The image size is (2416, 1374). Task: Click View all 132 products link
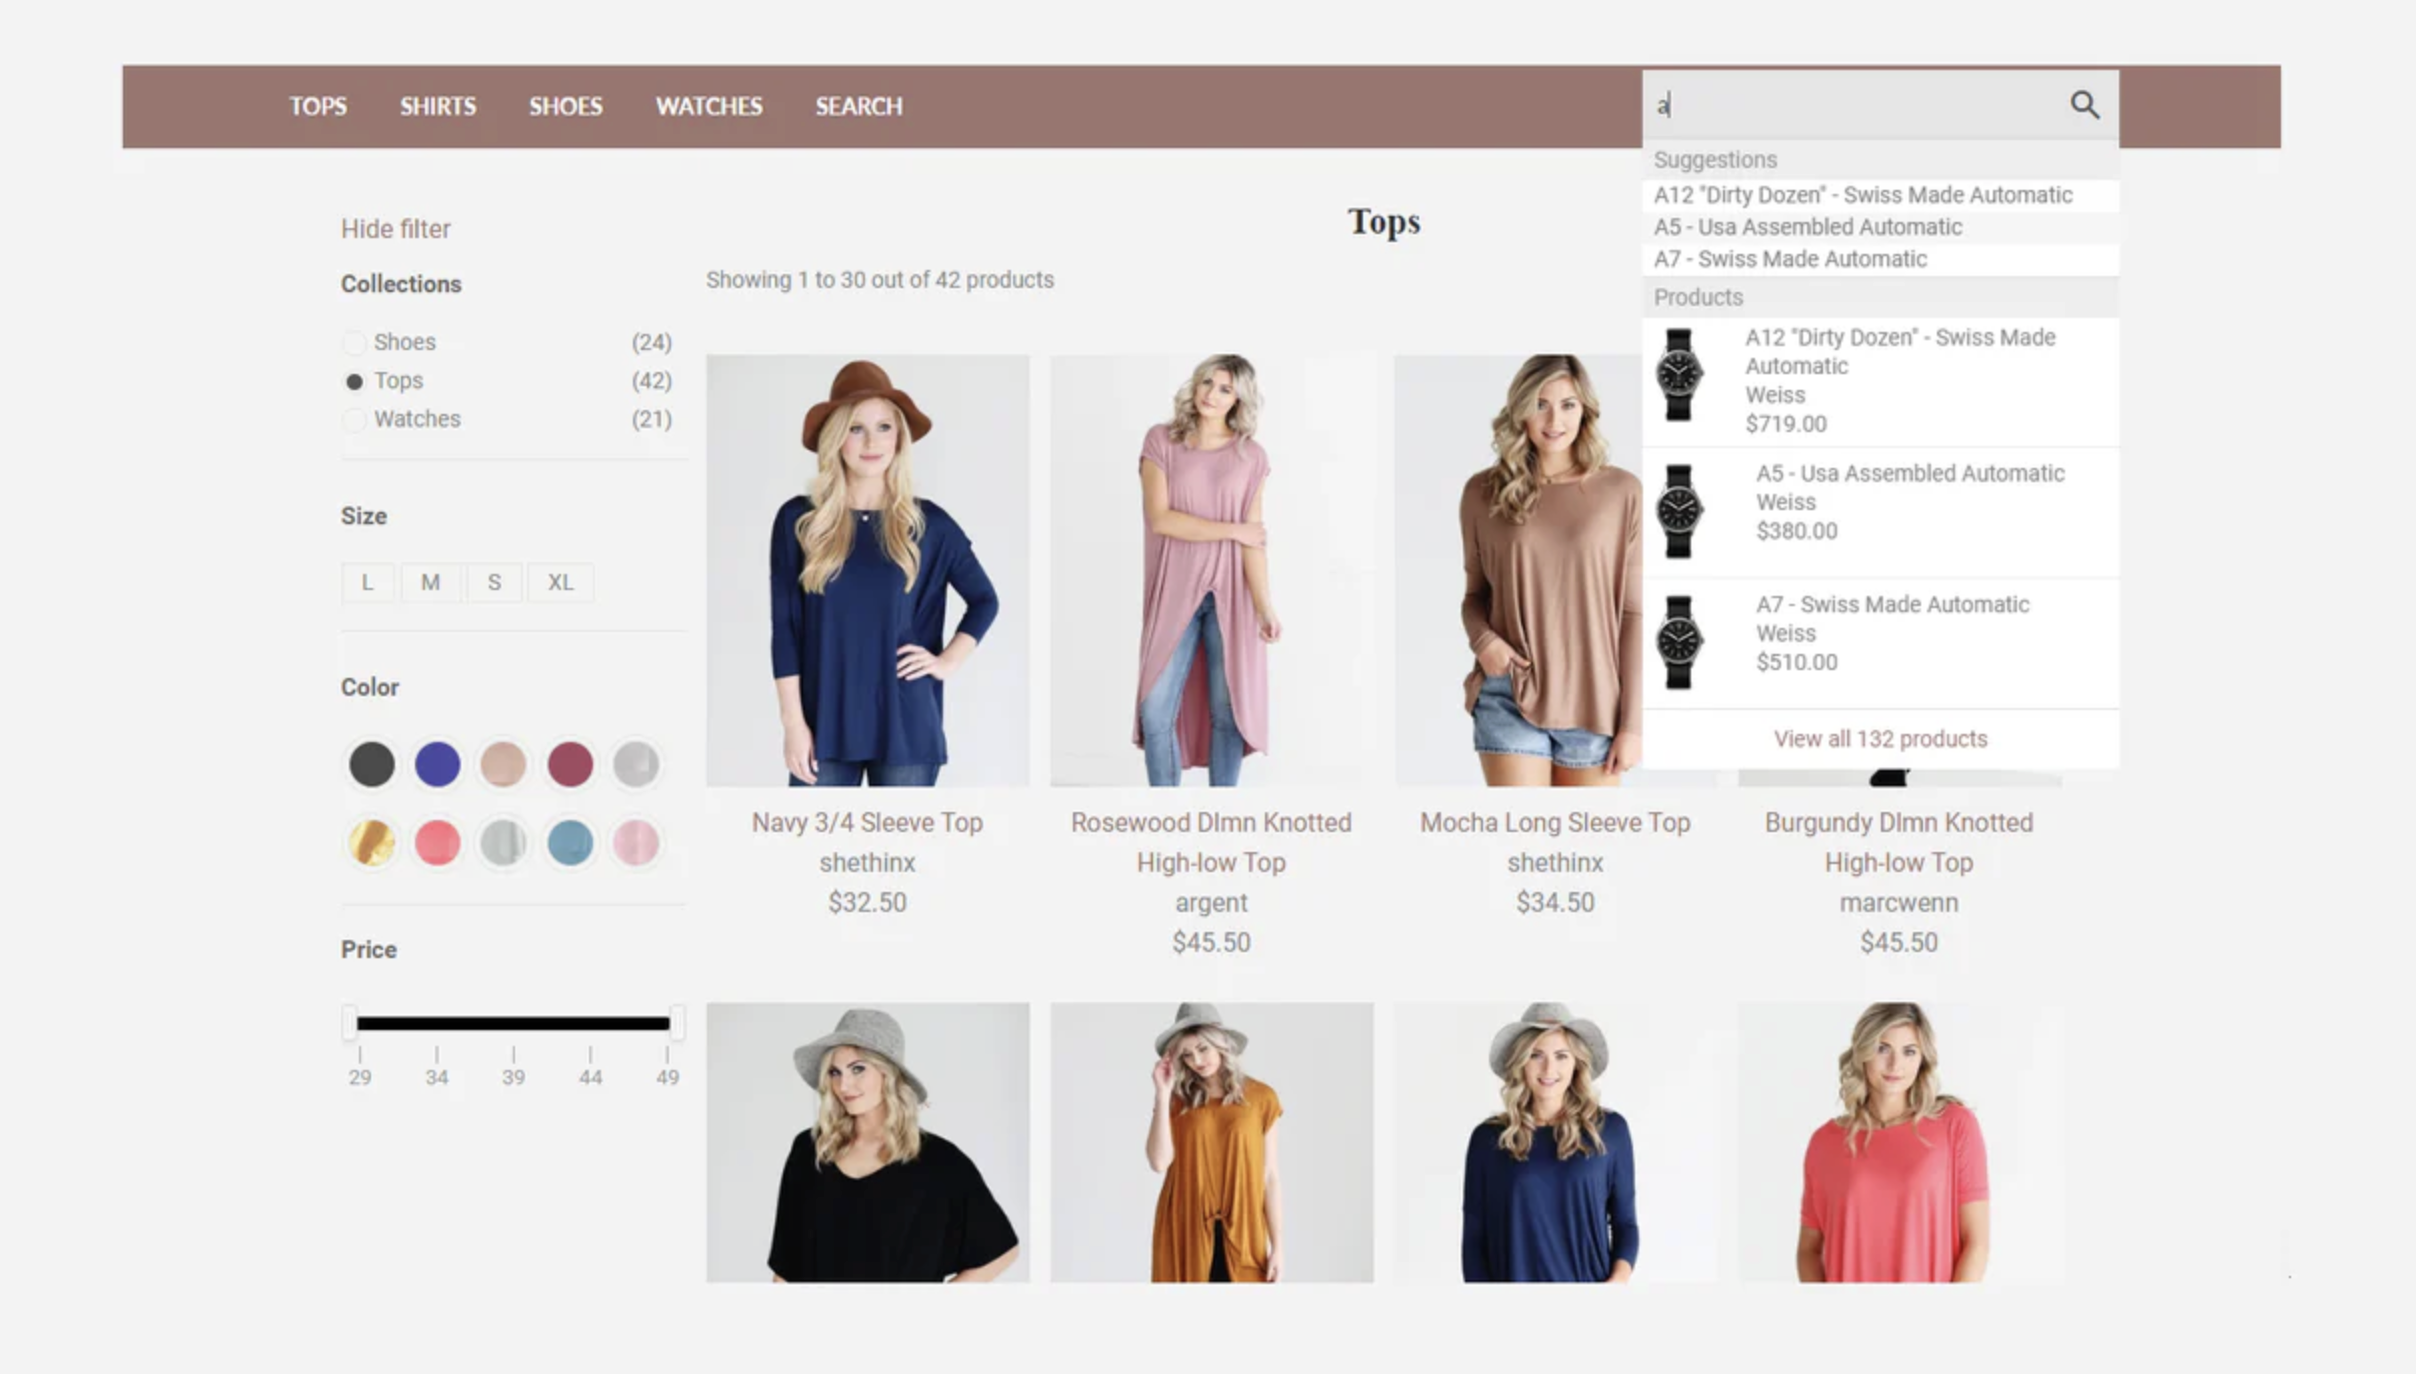(1879, 739)
